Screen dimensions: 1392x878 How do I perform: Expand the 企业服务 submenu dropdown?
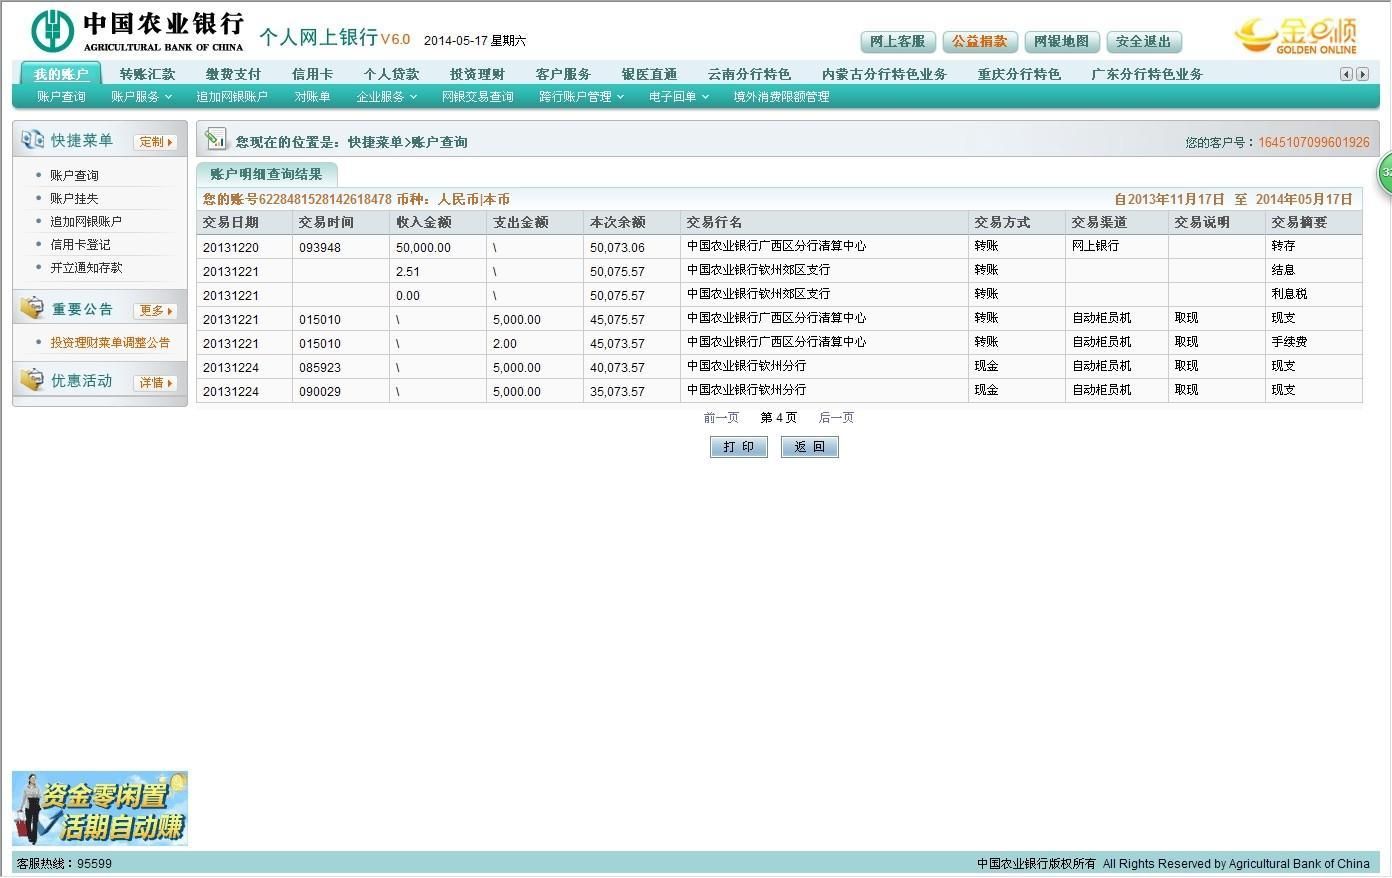386,97
